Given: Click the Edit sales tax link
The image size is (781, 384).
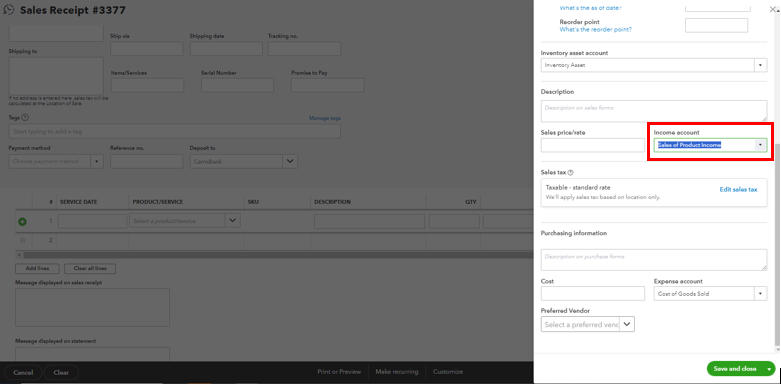Looking at the screenshot, I should point(738,190).
